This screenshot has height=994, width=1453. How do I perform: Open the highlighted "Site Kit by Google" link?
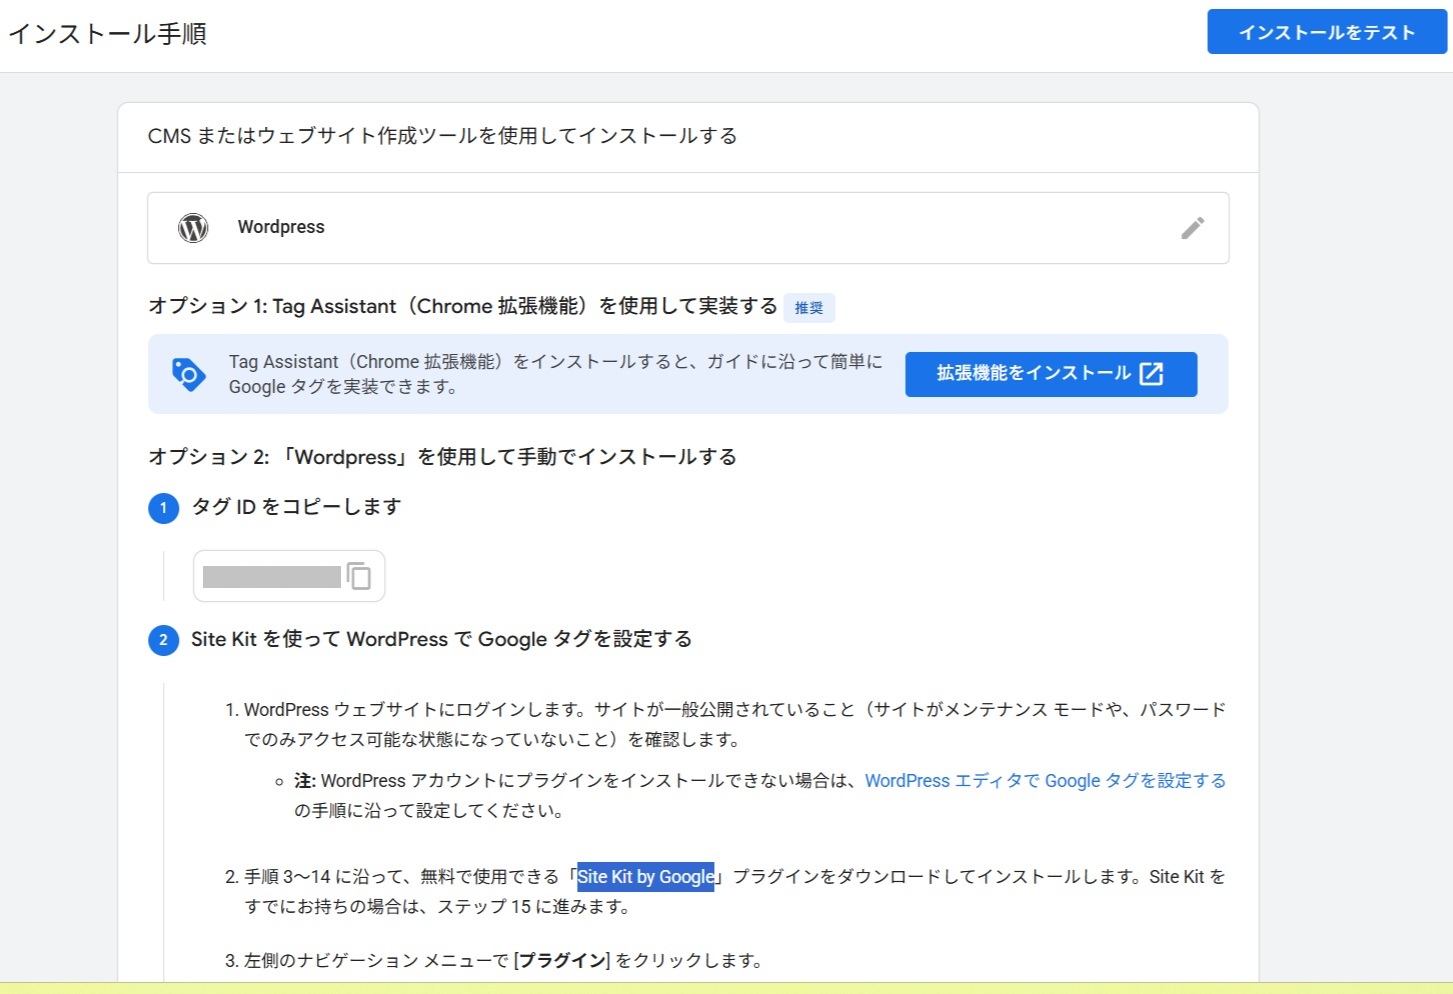click(645, 877)
